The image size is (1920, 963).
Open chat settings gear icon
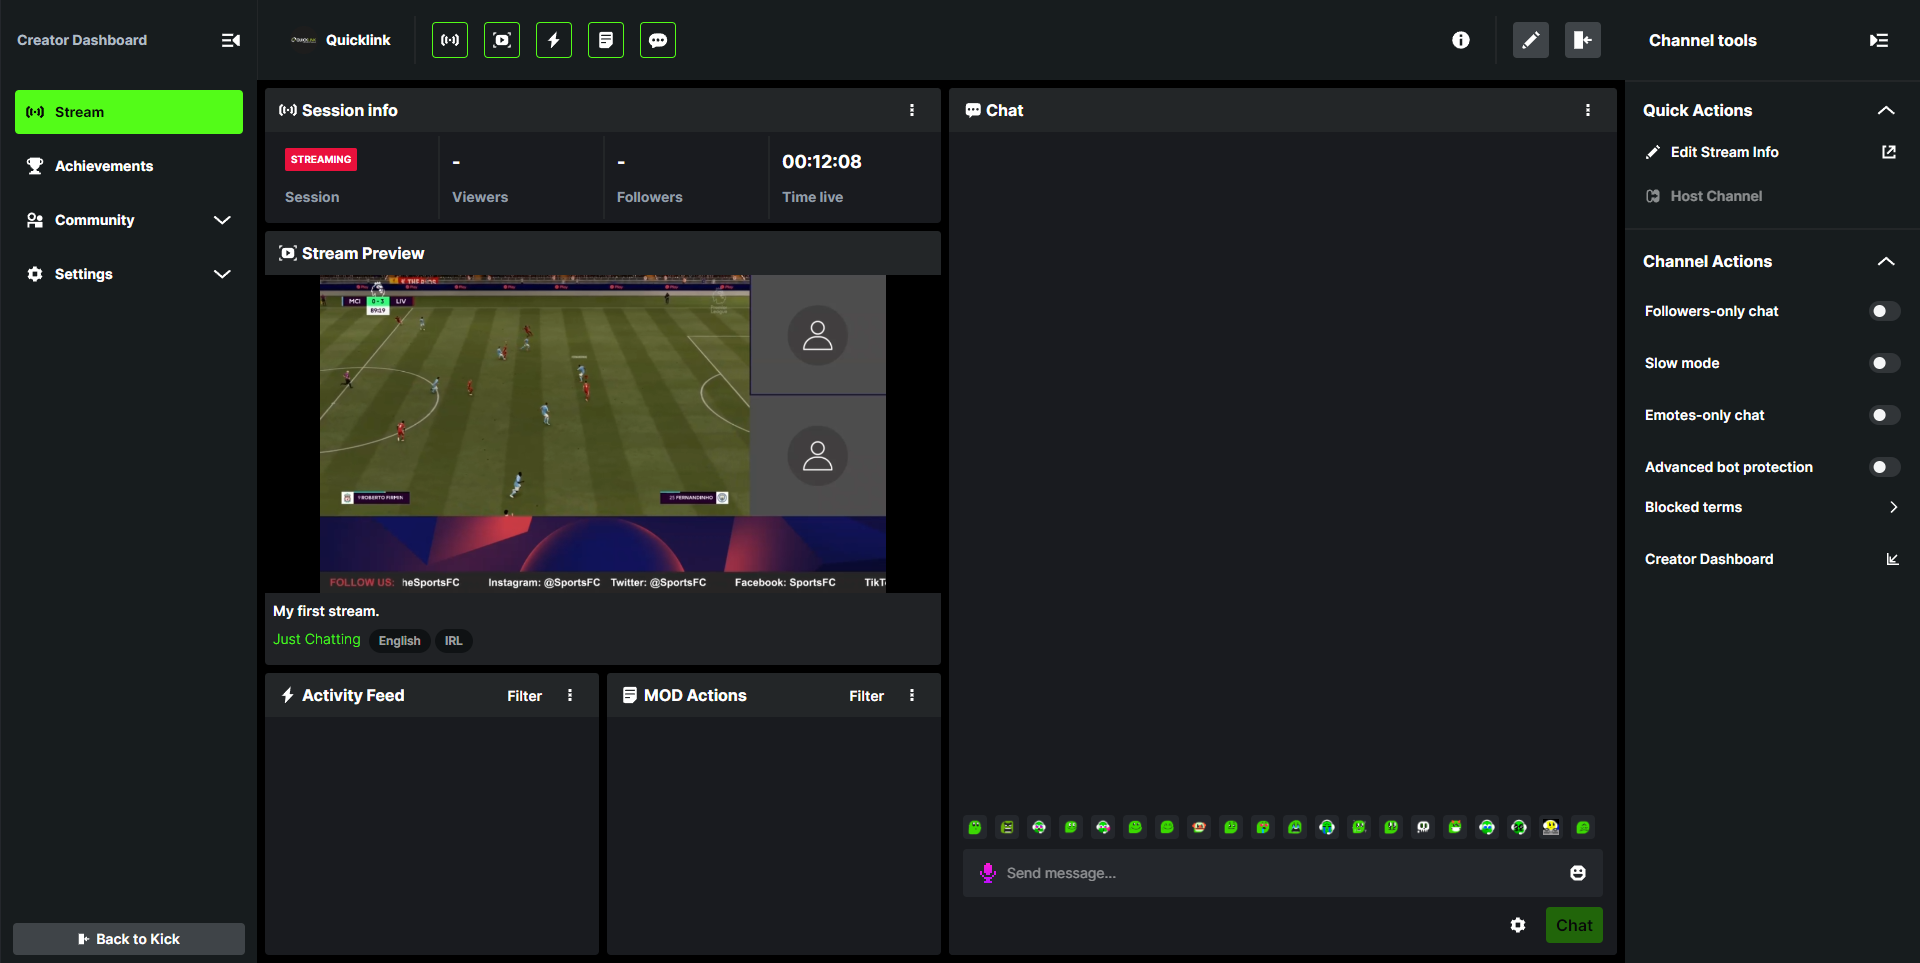tap(1518, 925)
